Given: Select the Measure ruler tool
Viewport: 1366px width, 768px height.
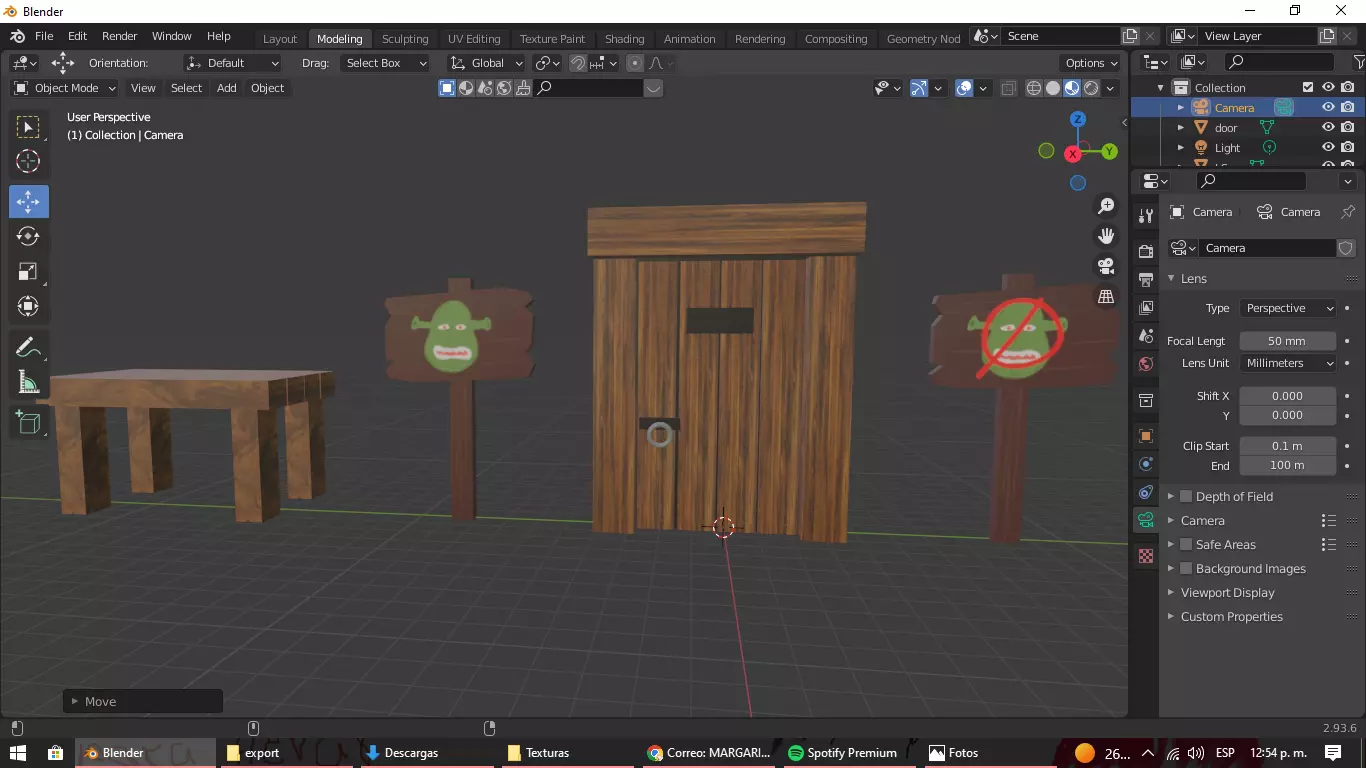Looking at the screenshot, I should [x=29, y=382].
